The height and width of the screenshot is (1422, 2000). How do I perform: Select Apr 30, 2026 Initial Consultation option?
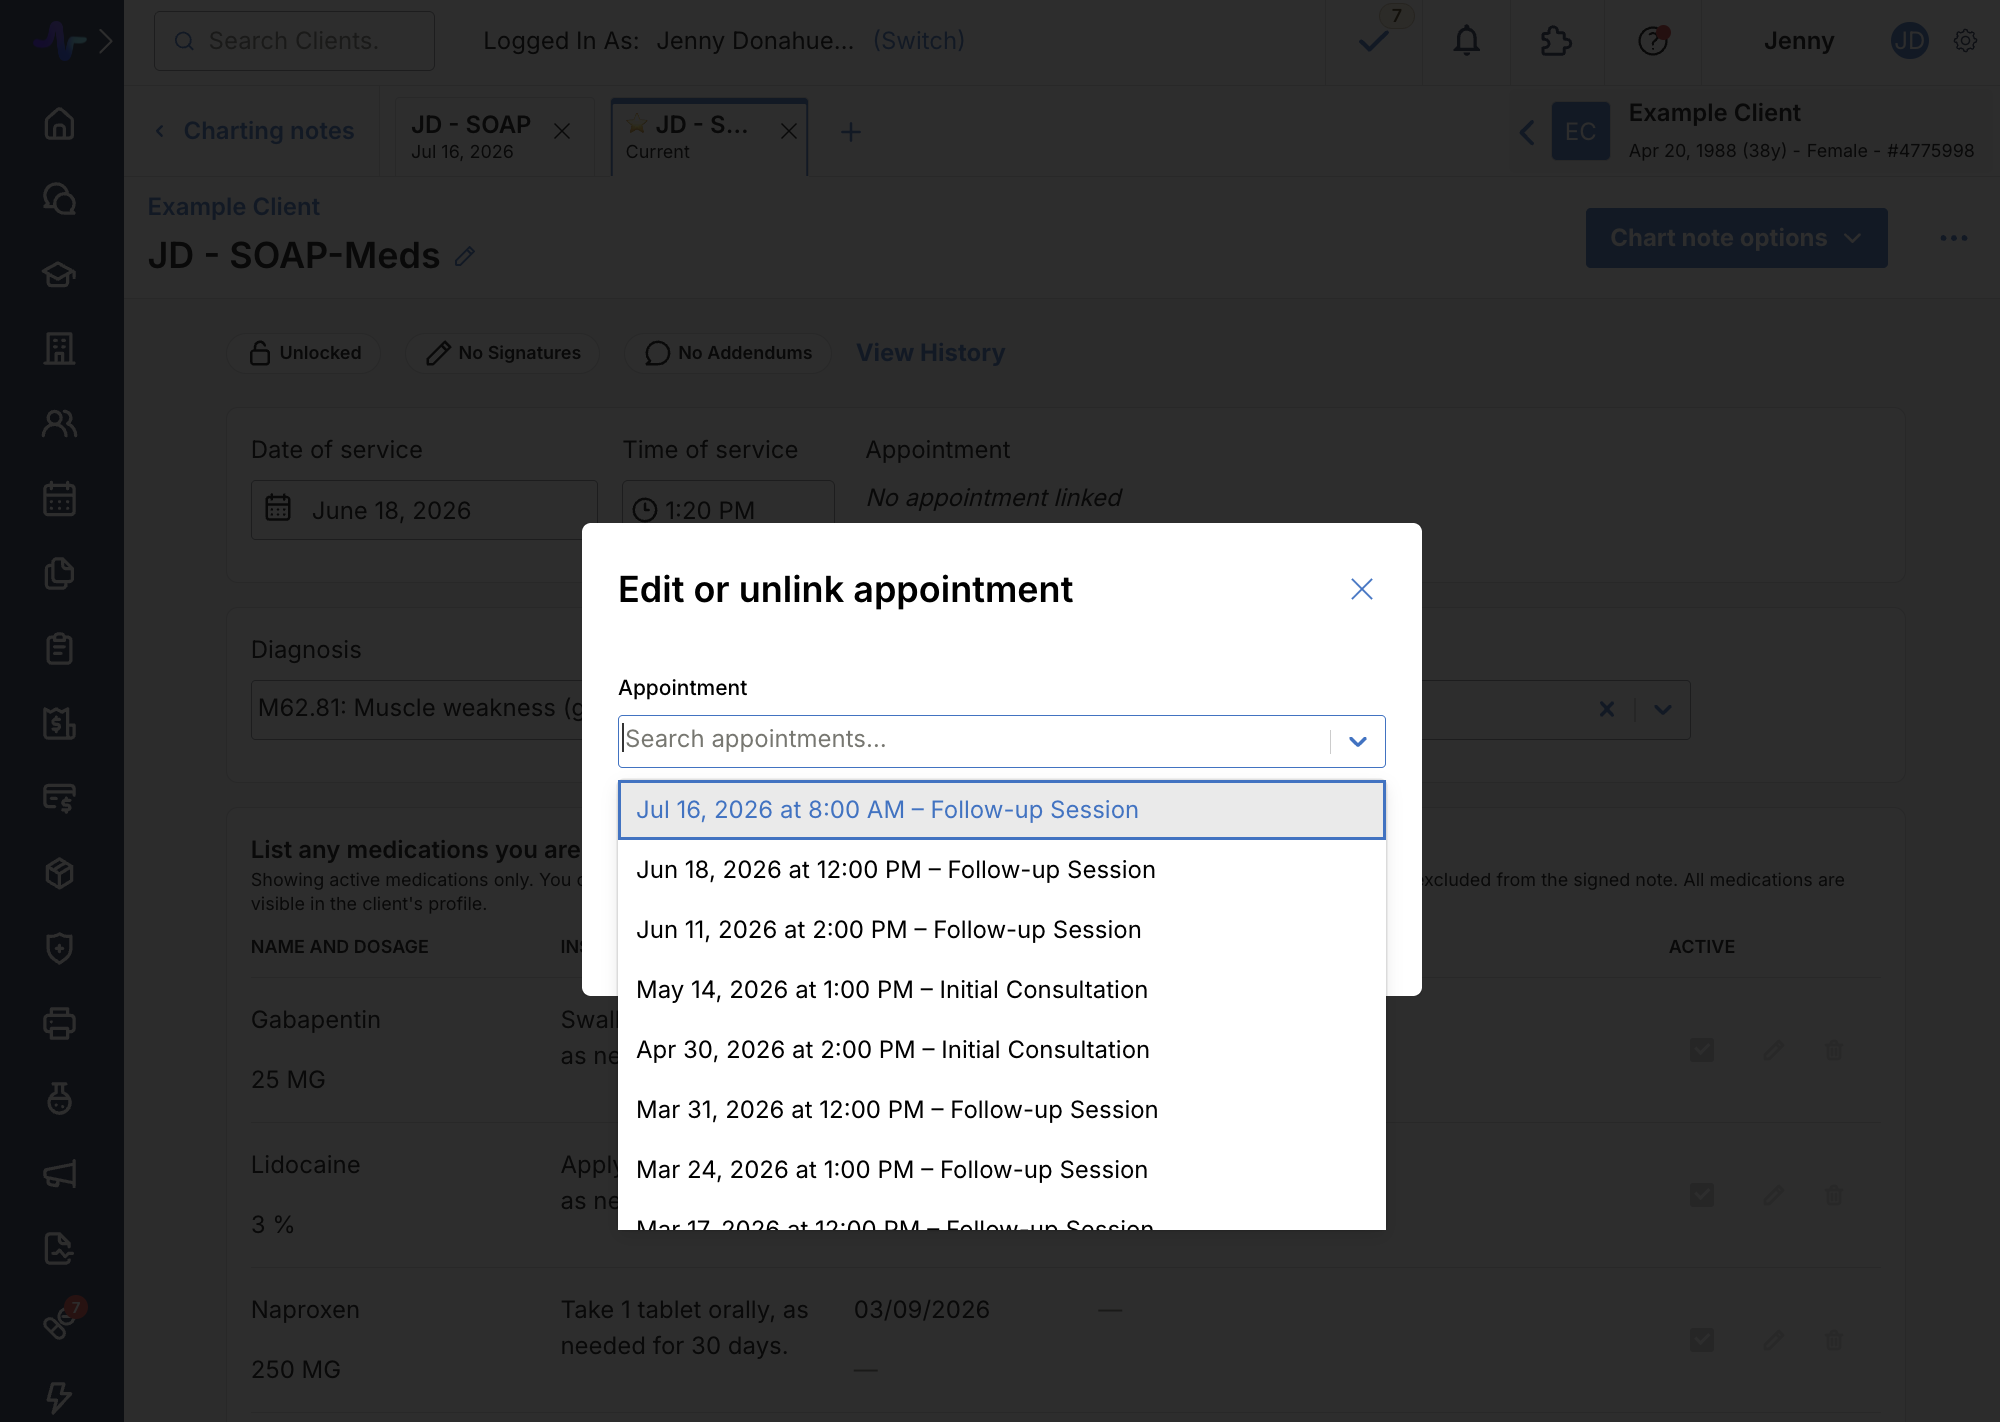[x=1002, y=1050]
